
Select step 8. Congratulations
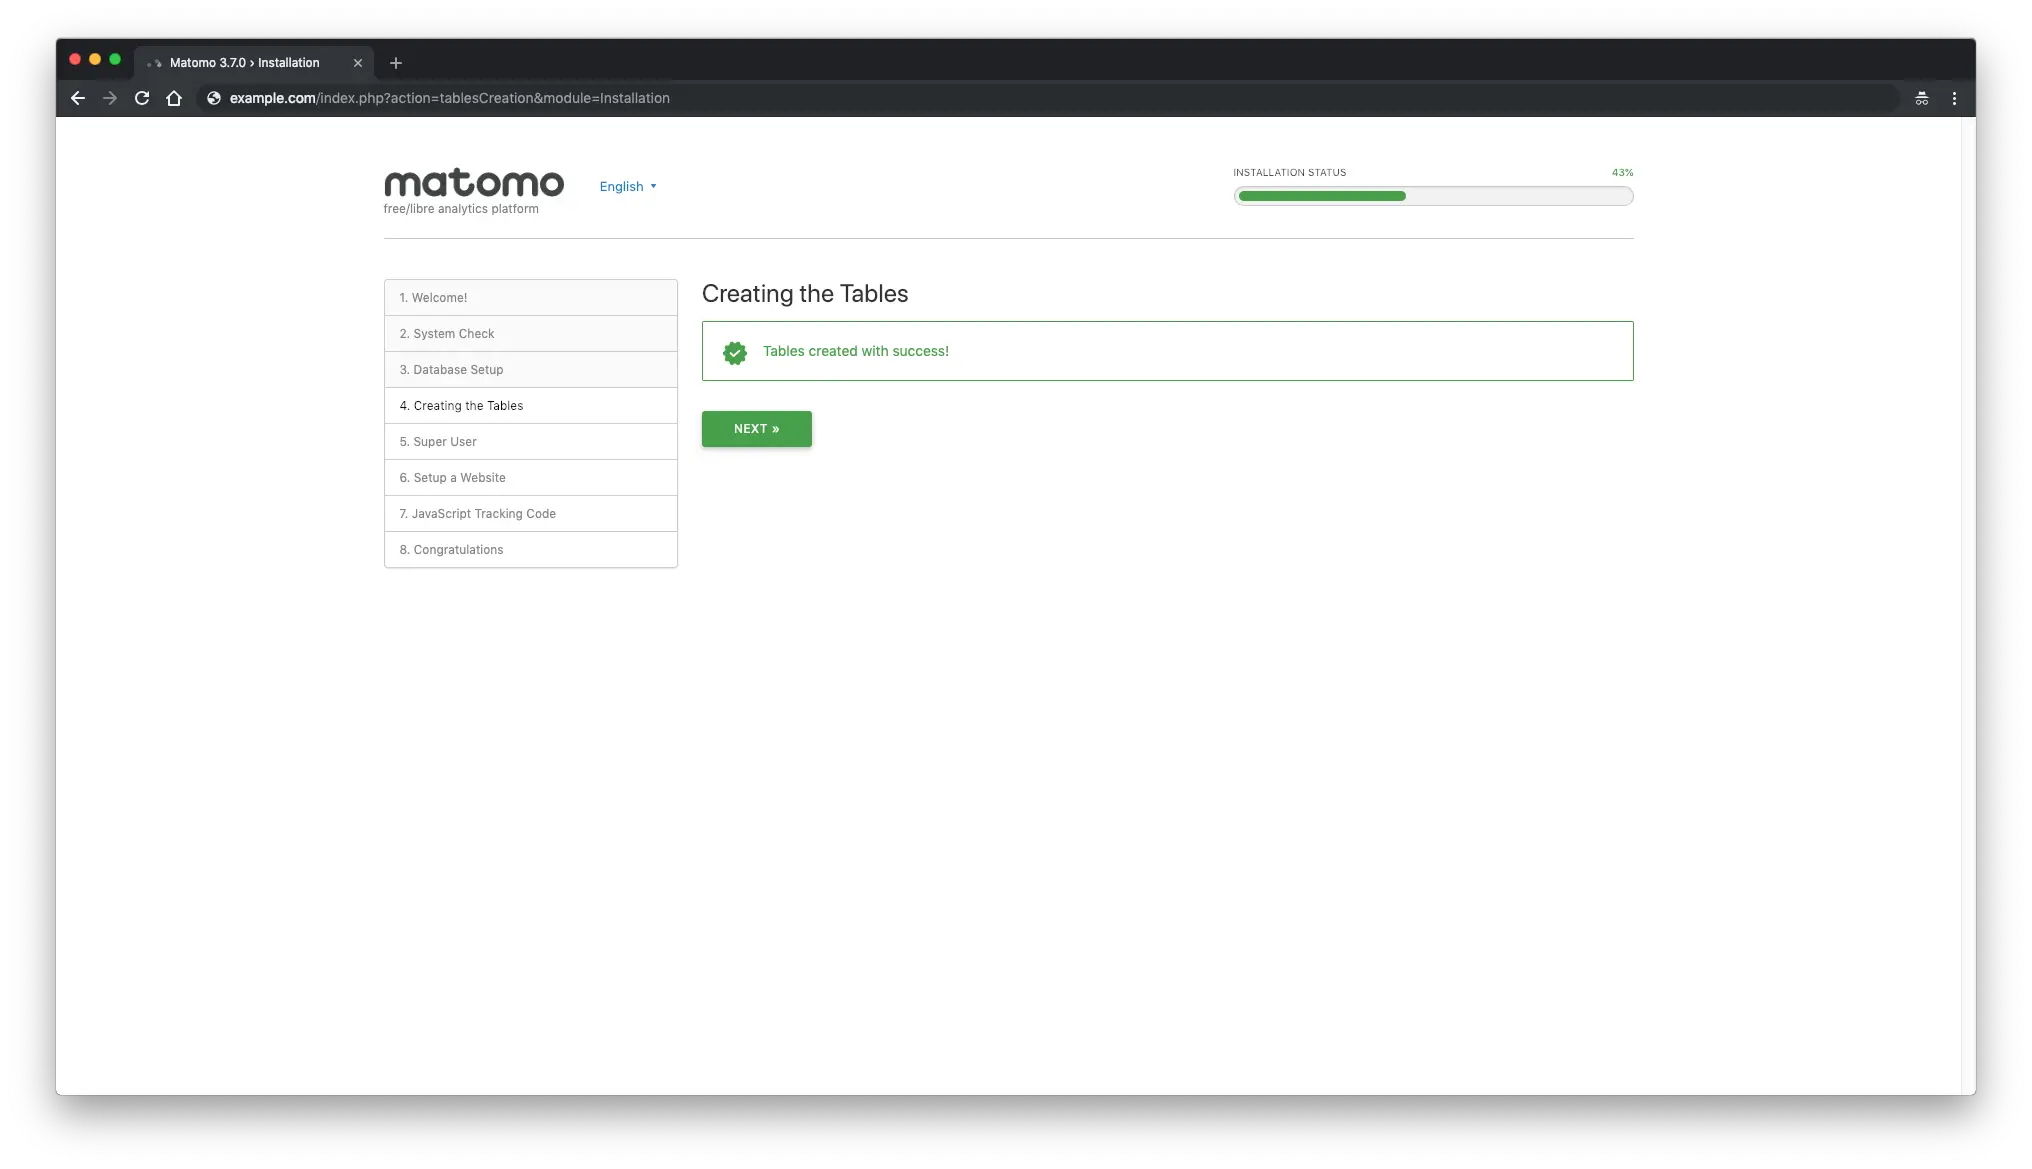[x=531, y=550]
